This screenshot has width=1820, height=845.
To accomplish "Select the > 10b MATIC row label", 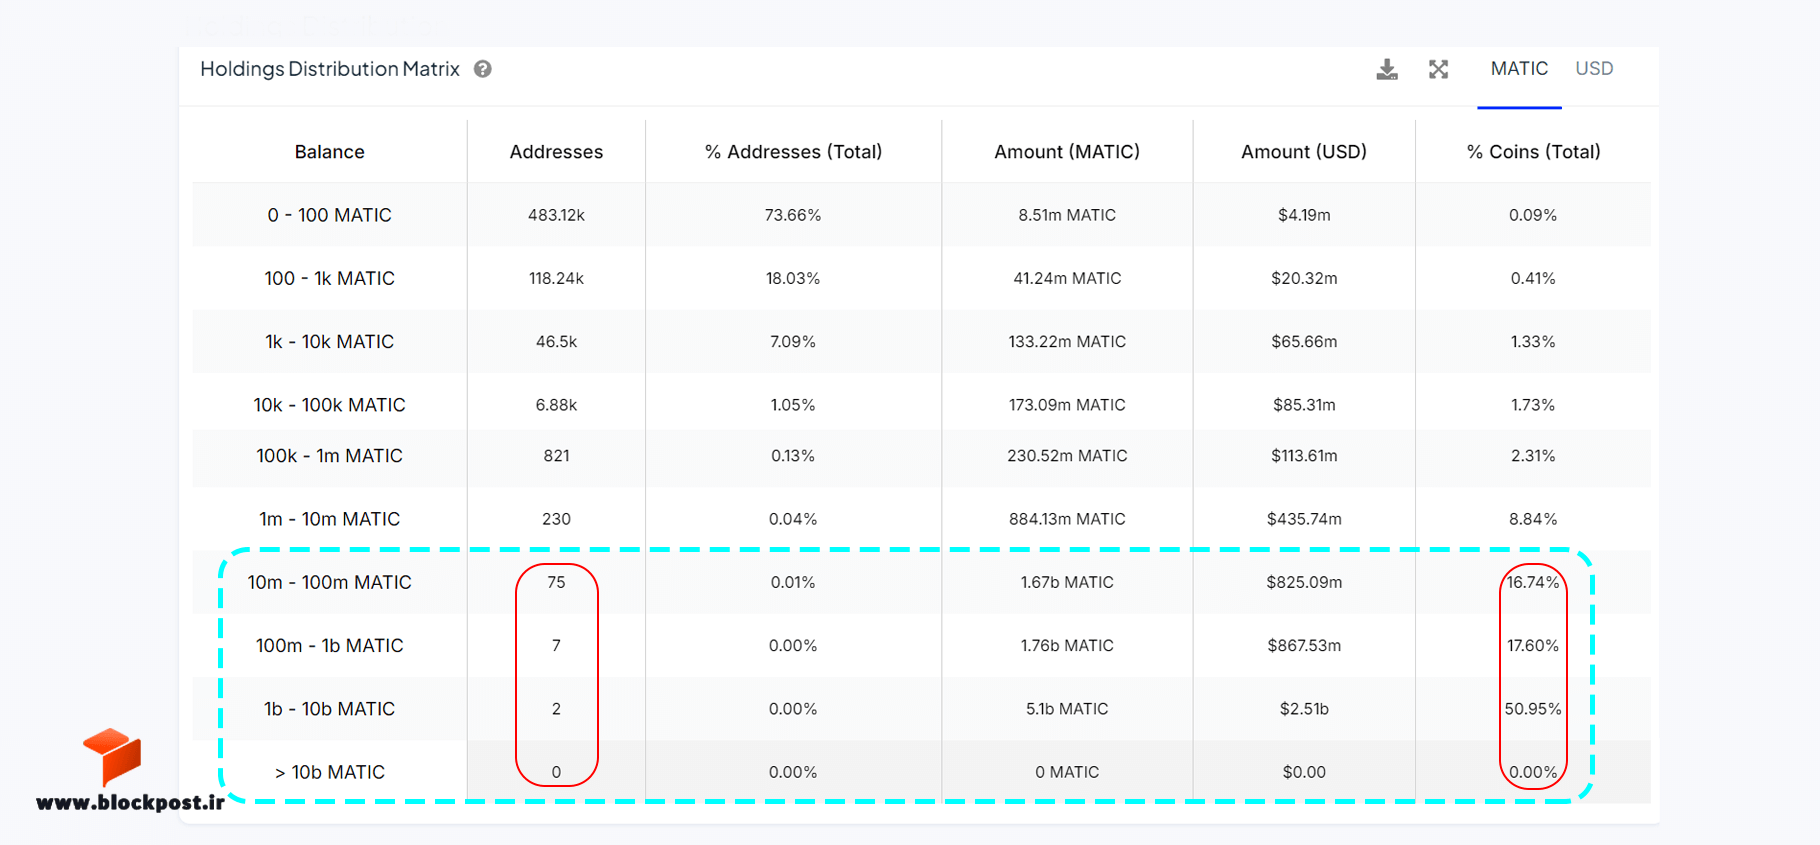I will click(329, 772).
